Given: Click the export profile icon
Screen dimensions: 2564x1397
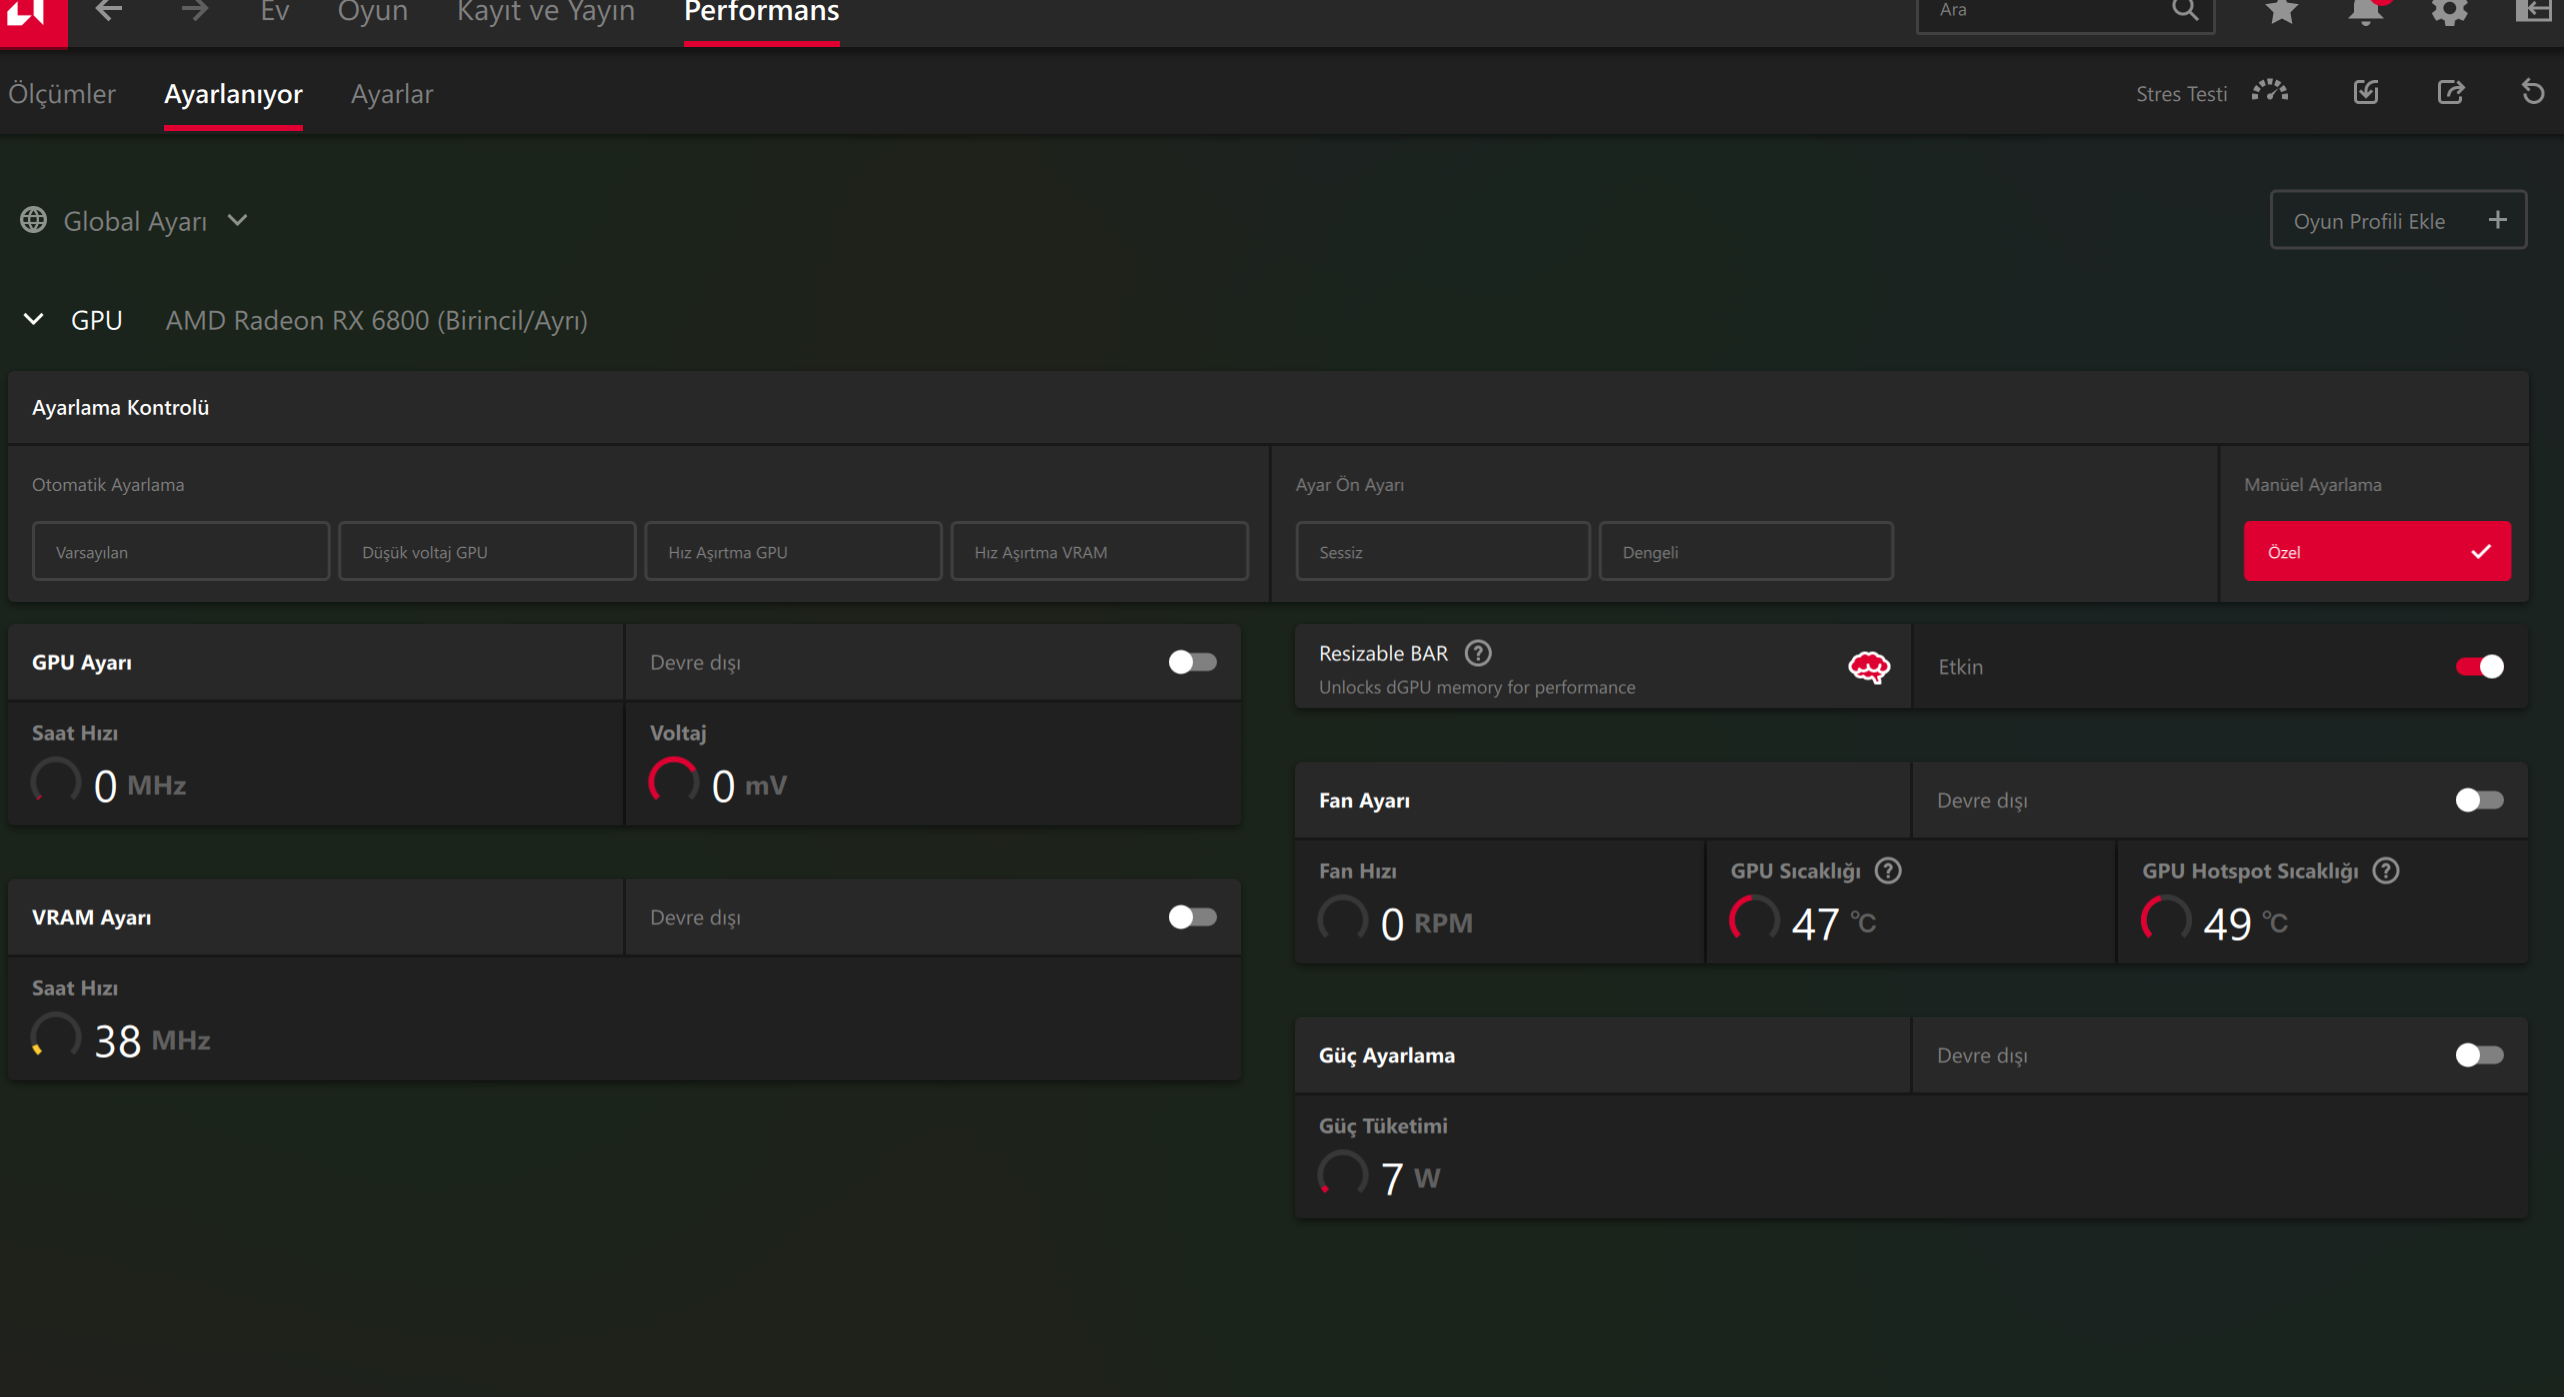Looking at the screenshot, I should 2450,92.
